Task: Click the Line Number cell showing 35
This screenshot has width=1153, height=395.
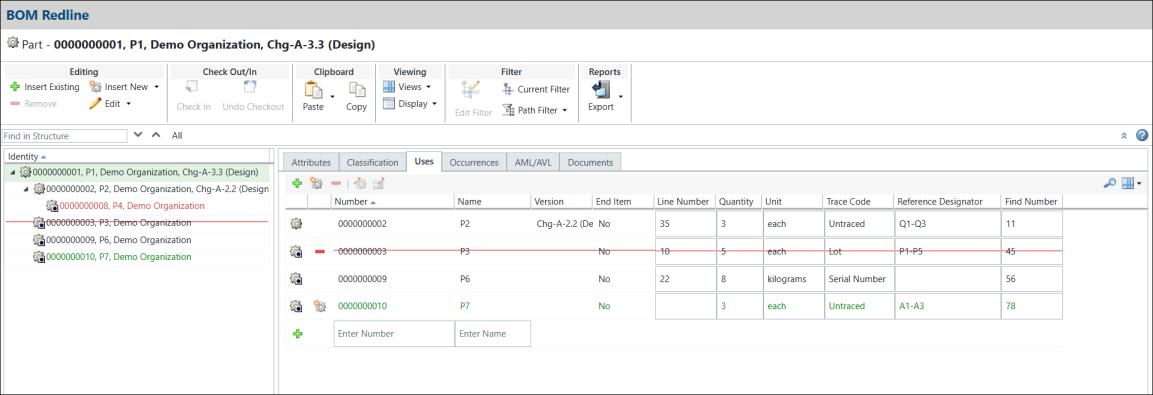Action: click(x=685, y=224)
